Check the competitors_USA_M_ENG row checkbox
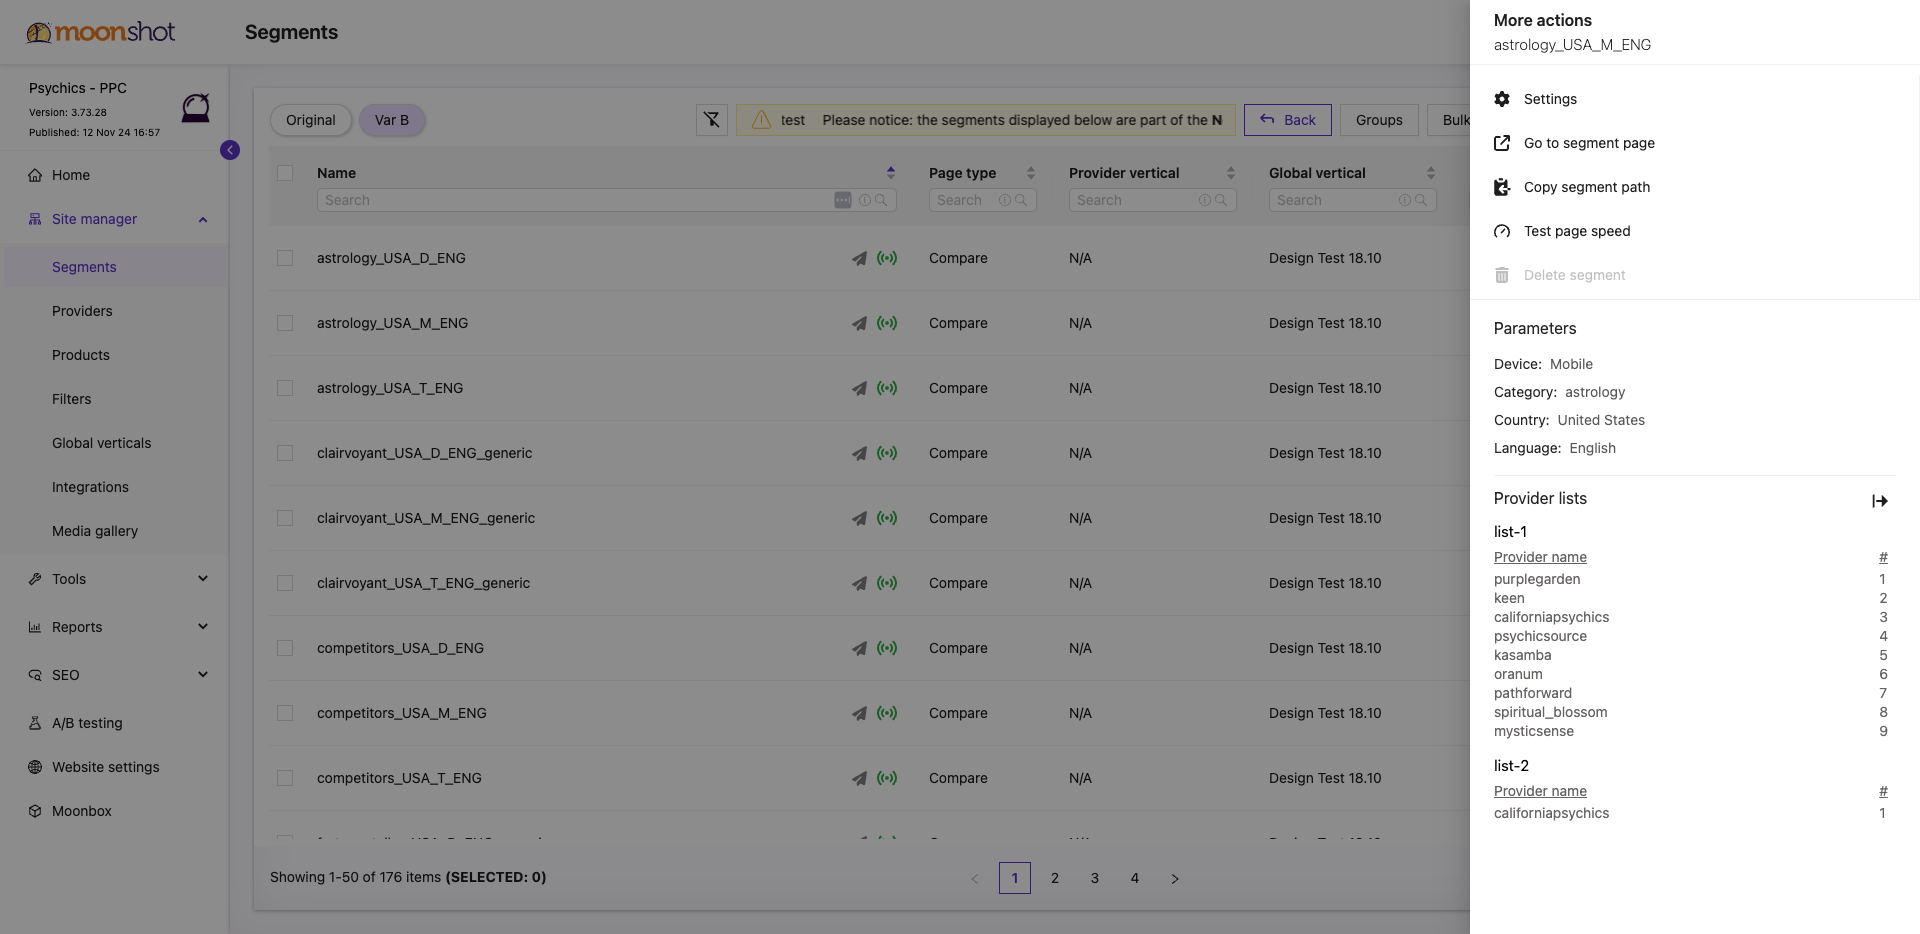The width and height of the screenshot is (1920, 934). 285,713
